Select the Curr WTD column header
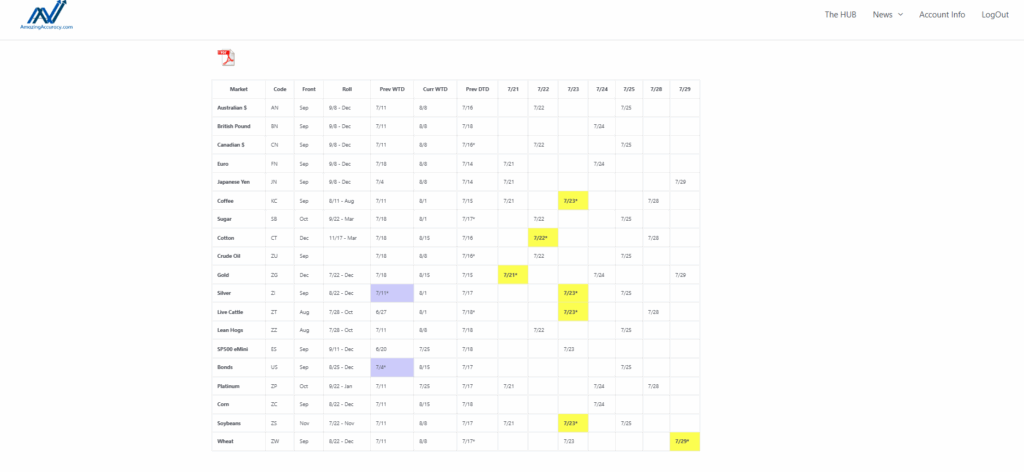 (434, 89)
